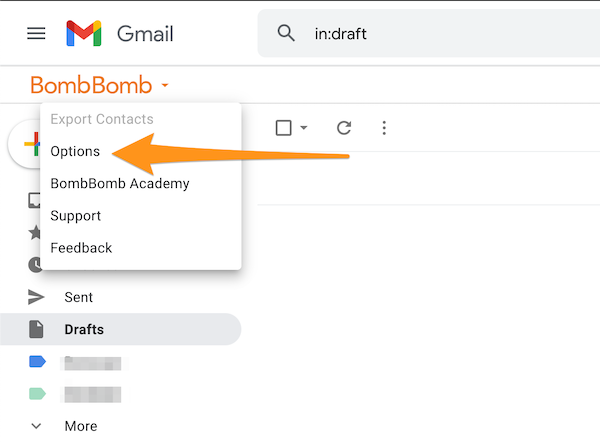
Task: Click the Sent paper-plane icon
Action: point(36,297)
